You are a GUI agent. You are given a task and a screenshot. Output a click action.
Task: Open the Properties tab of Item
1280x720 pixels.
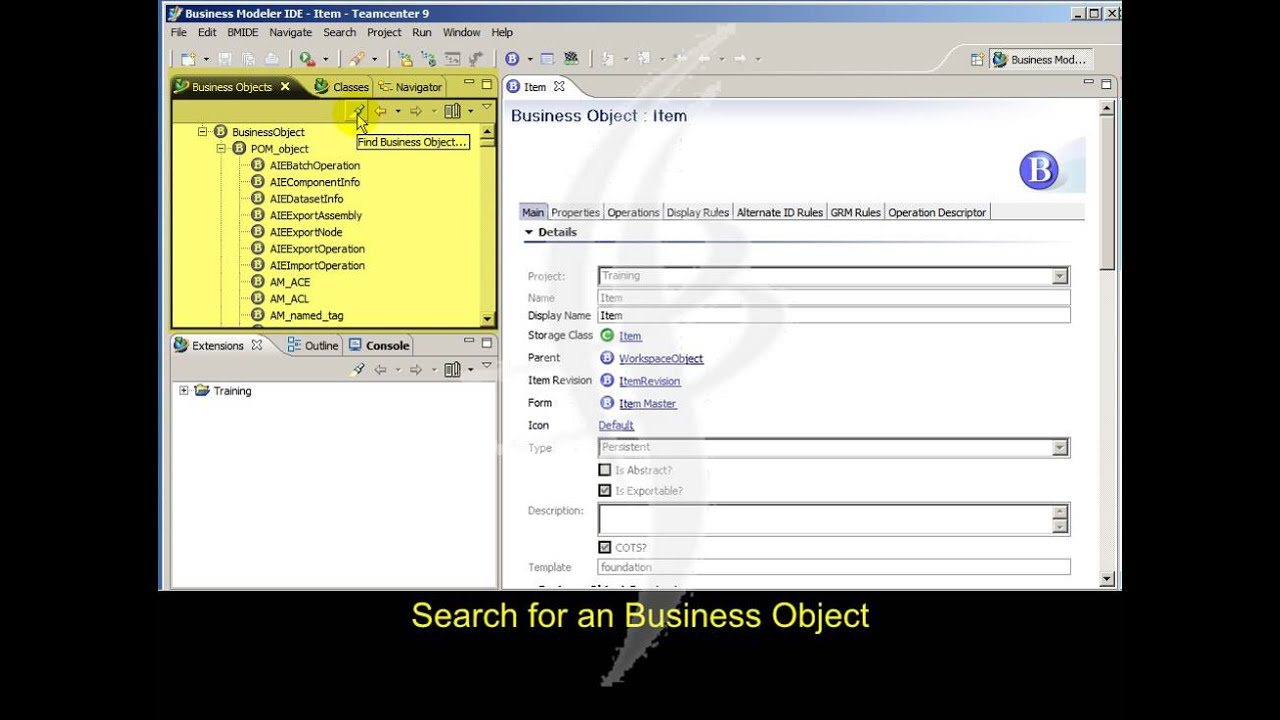575,212
